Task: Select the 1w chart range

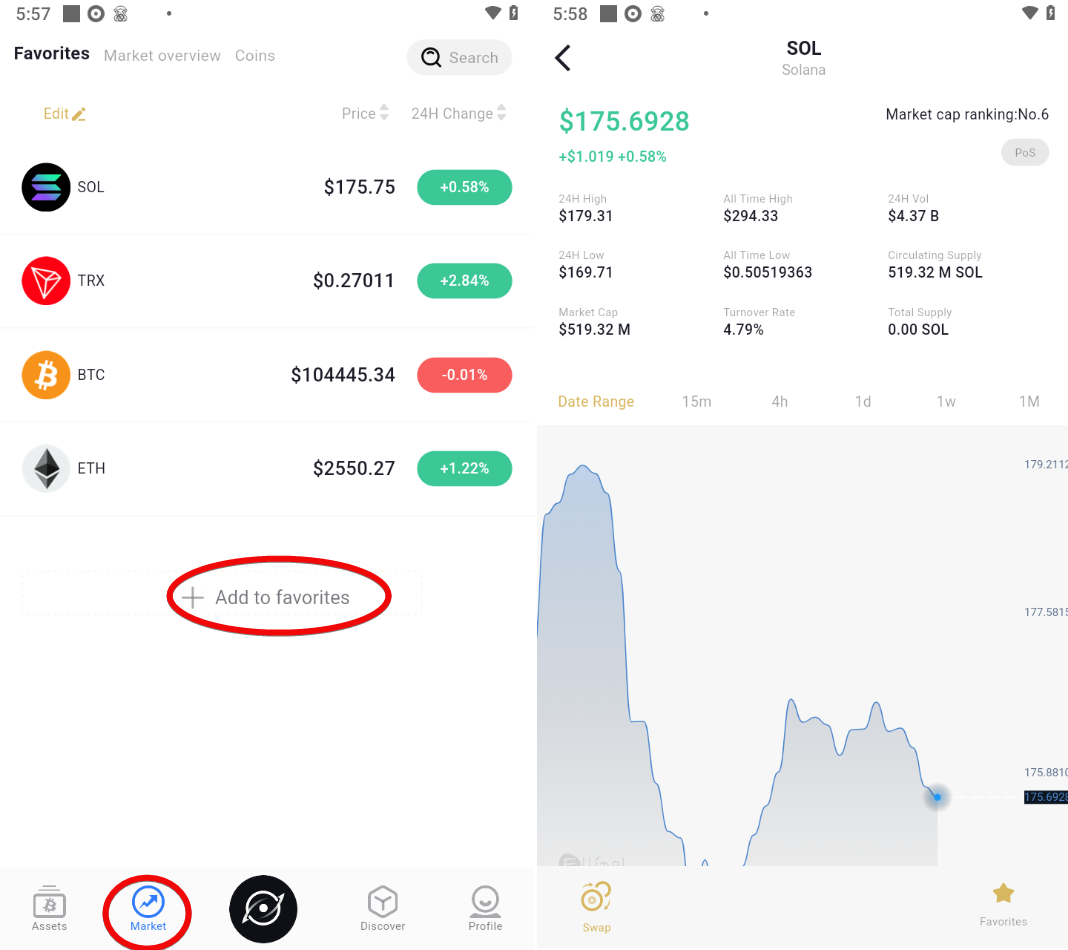Action: (945, 402)
